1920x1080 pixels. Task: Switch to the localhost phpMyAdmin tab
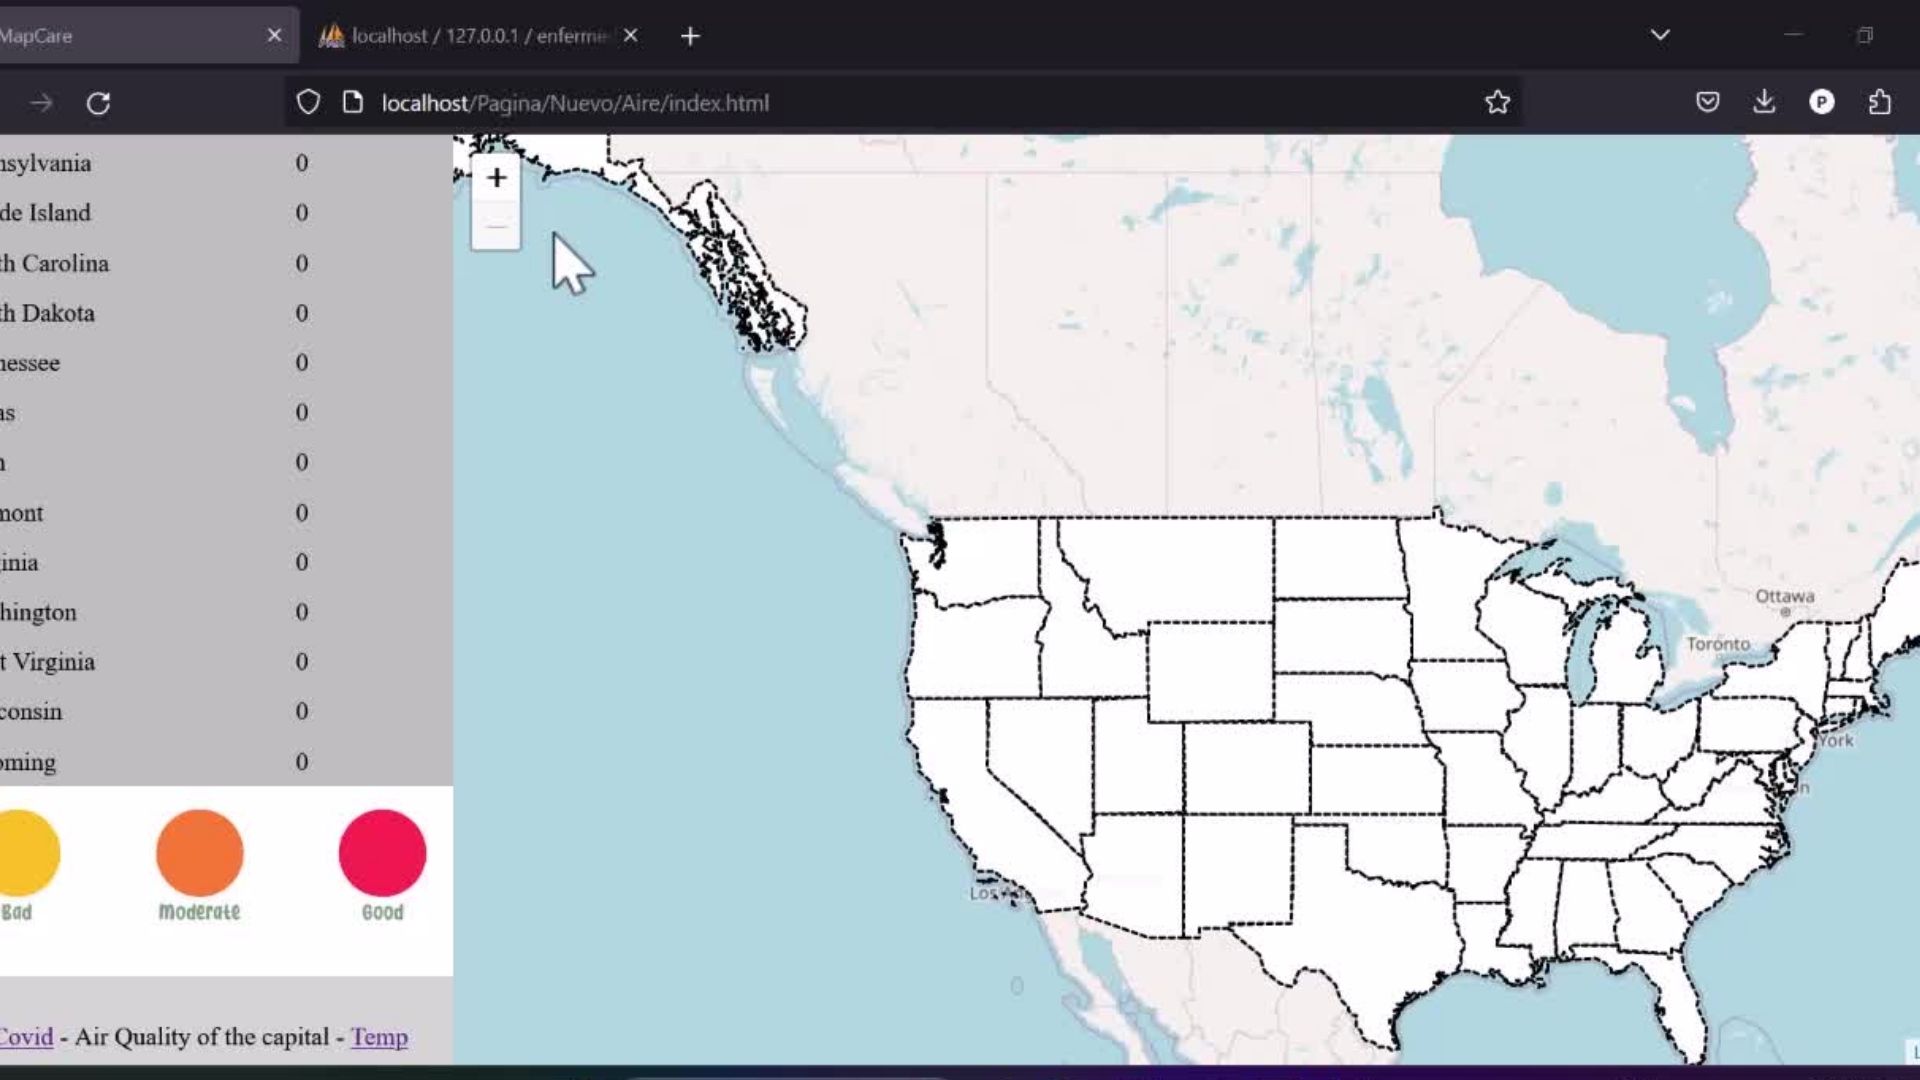pos(470,36)
